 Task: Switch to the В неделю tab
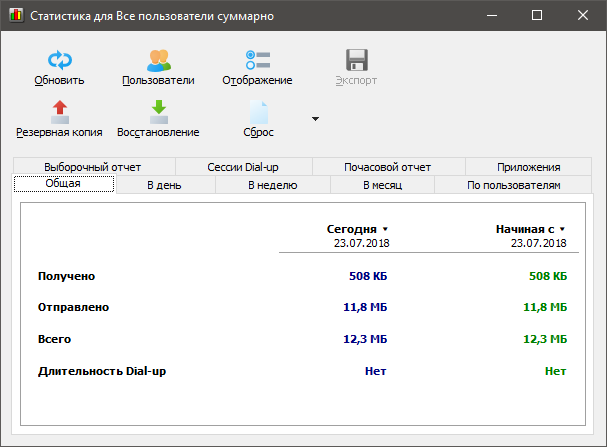click(273, 185)
